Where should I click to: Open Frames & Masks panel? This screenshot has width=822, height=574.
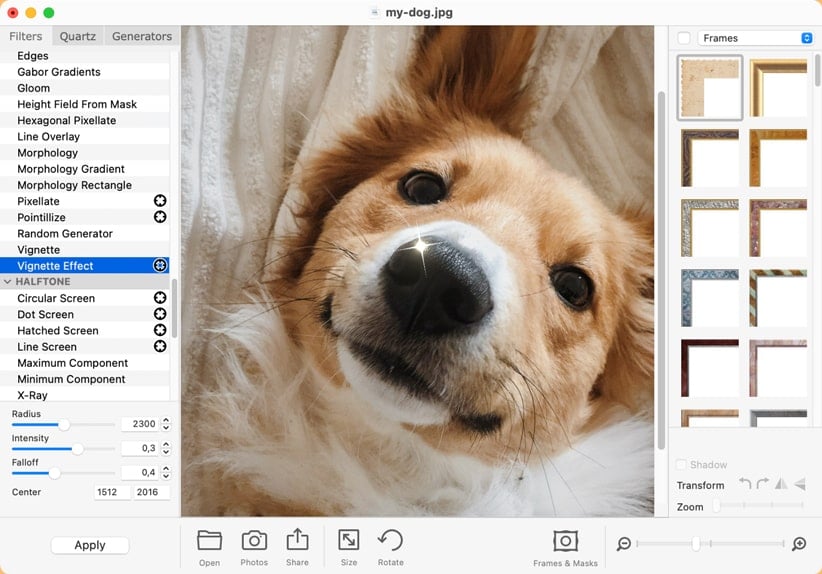tap(565, 542)
